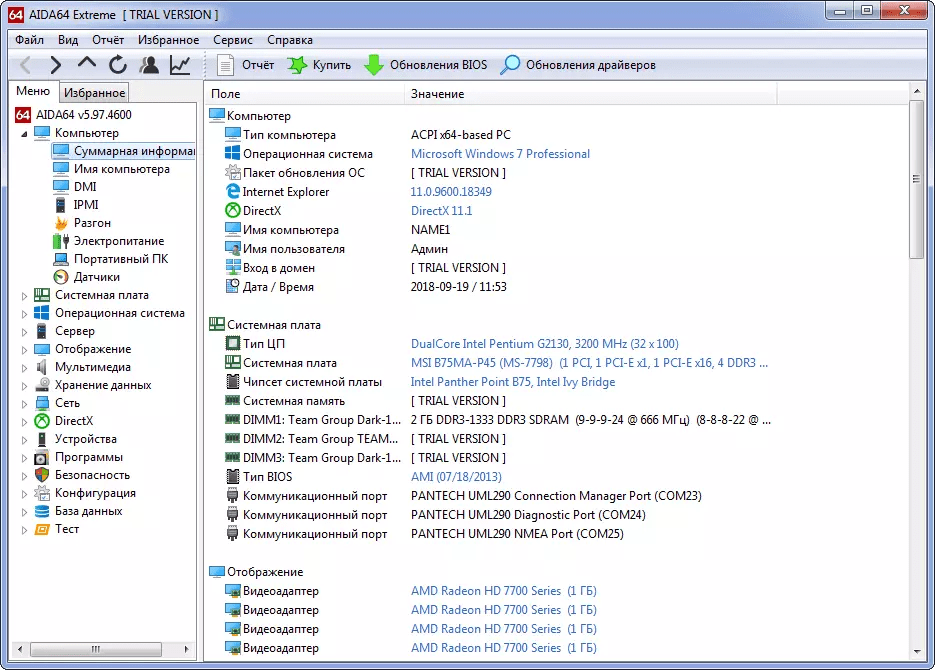Click the Мультимедиа speaker icon in tree

(x=42, y=367)
